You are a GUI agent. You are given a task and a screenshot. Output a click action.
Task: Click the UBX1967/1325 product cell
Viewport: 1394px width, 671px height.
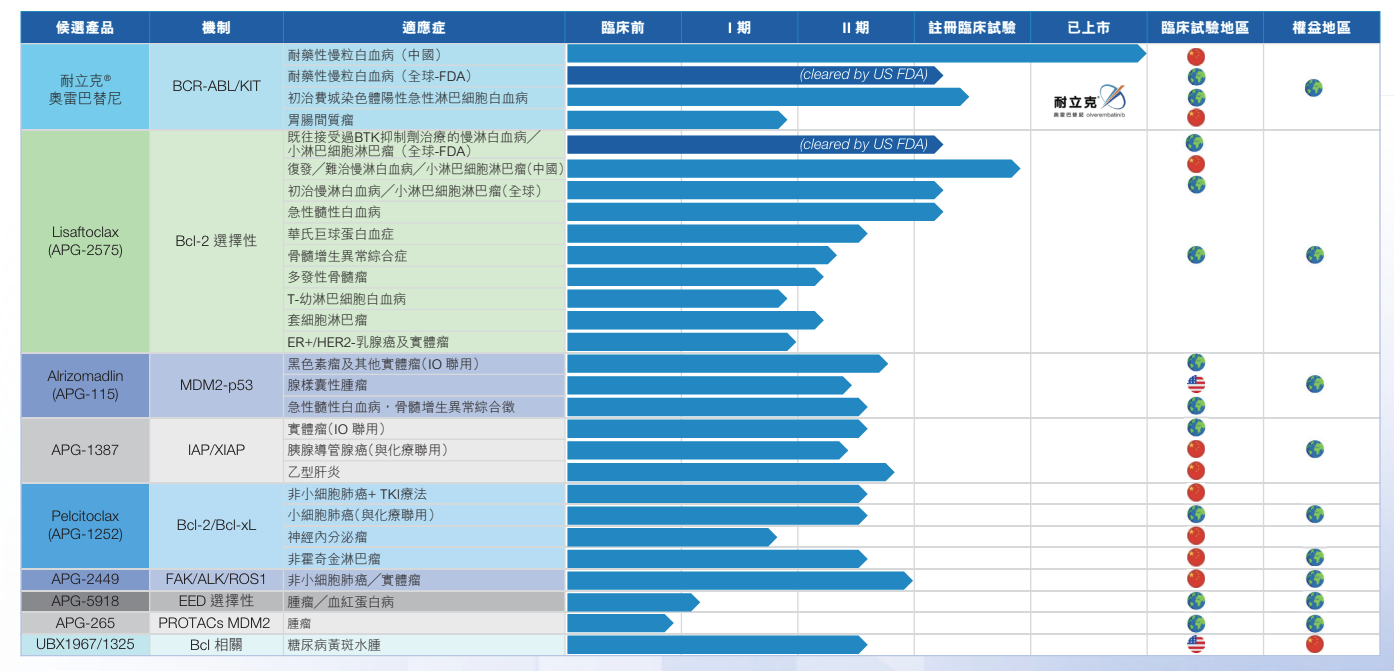[x=85, y=645]
